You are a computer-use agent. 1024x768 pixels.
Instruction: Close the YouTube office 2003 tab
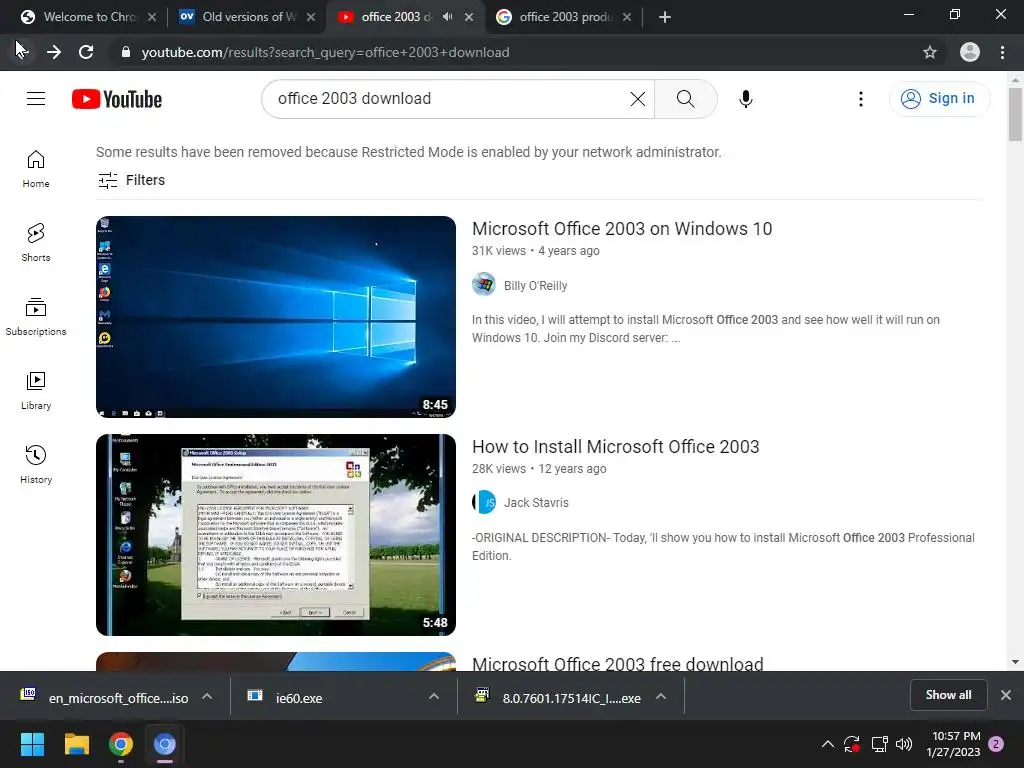[x=469, y=17]
